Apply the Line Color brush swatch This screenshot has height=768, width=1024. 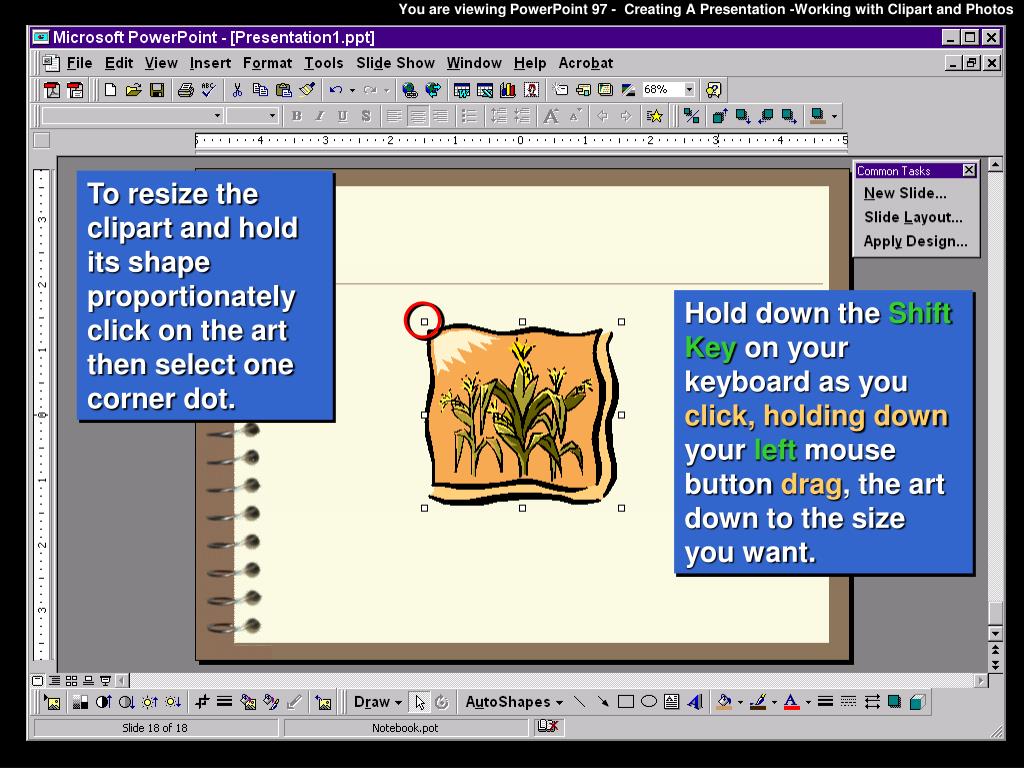click(x=758, y=702)
